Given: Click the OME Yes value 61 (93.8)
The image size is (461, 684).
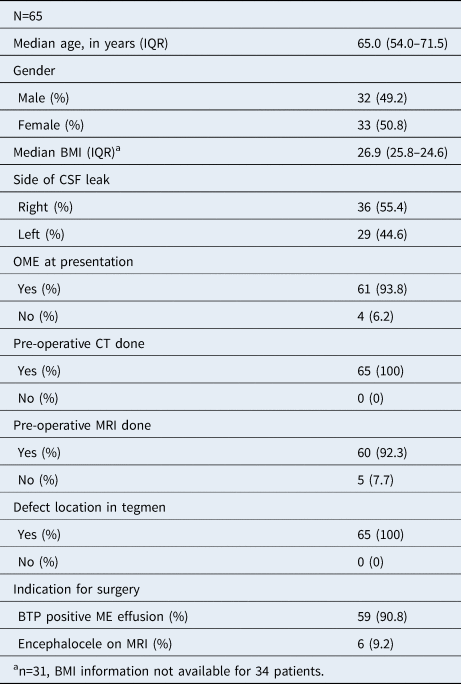Looking at the screenshot, I should click(x=382, y=289).
